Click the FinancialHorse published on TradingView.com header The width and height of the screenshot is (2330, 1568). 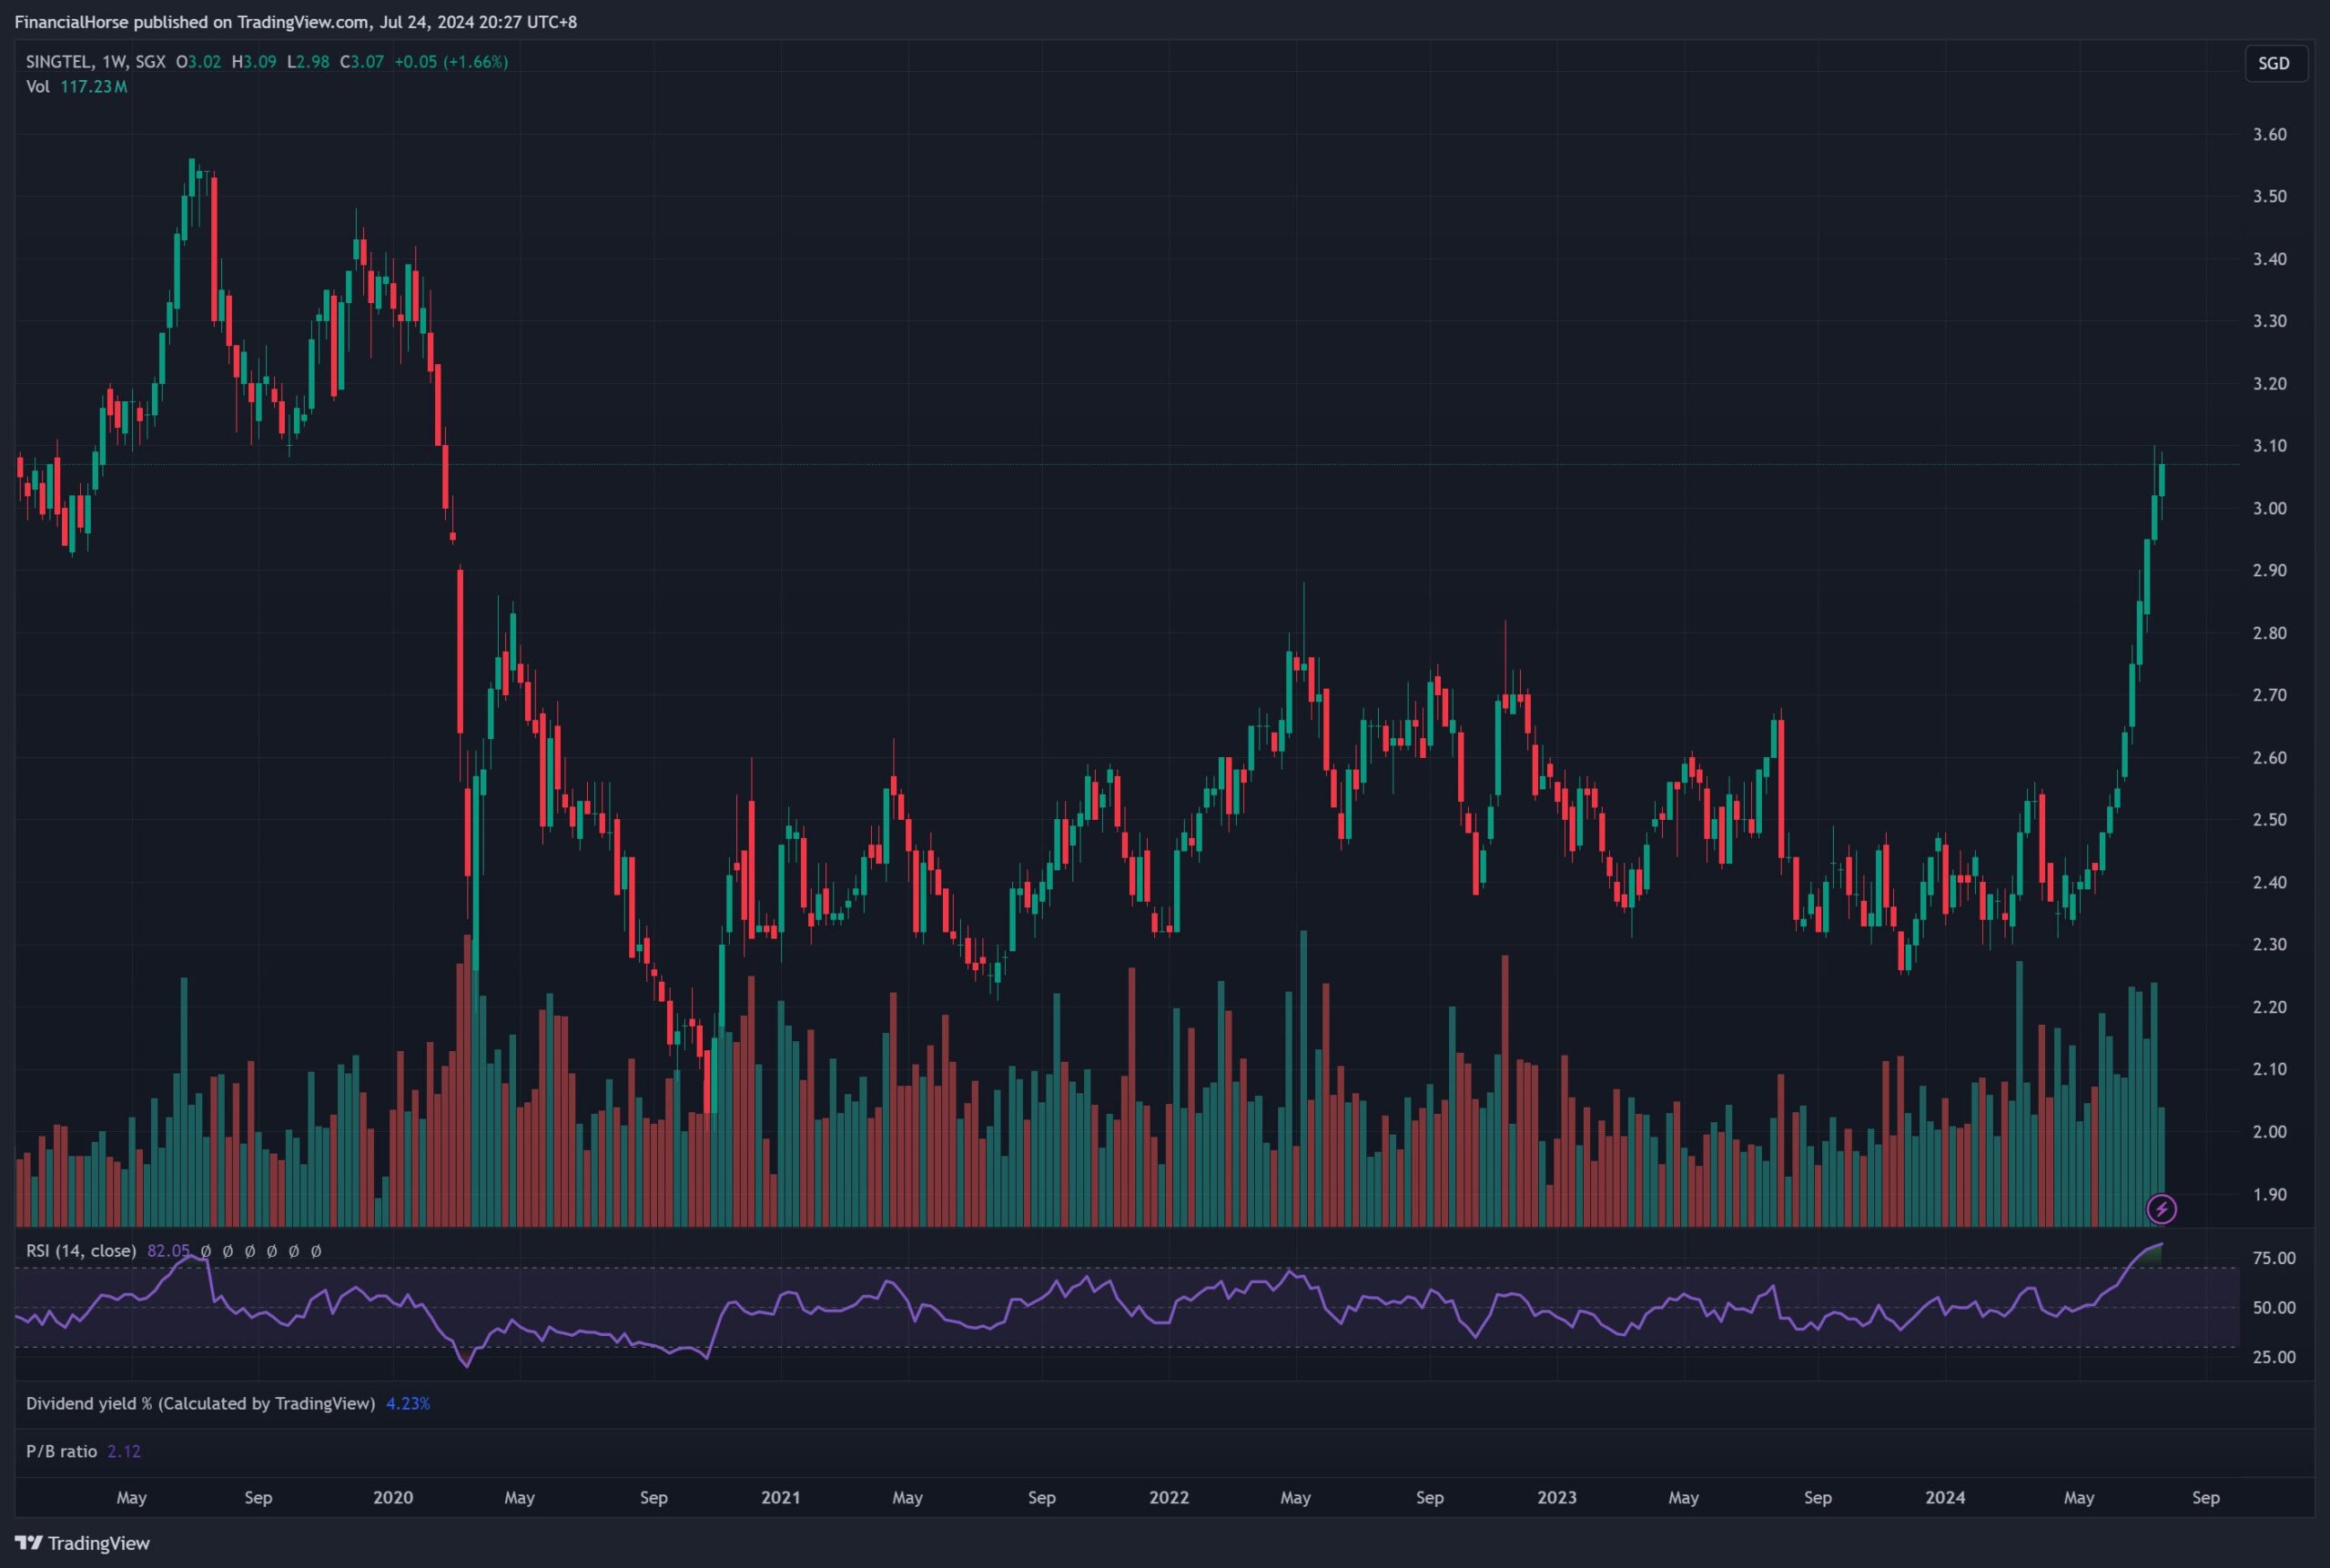click(x=296, y=22)
